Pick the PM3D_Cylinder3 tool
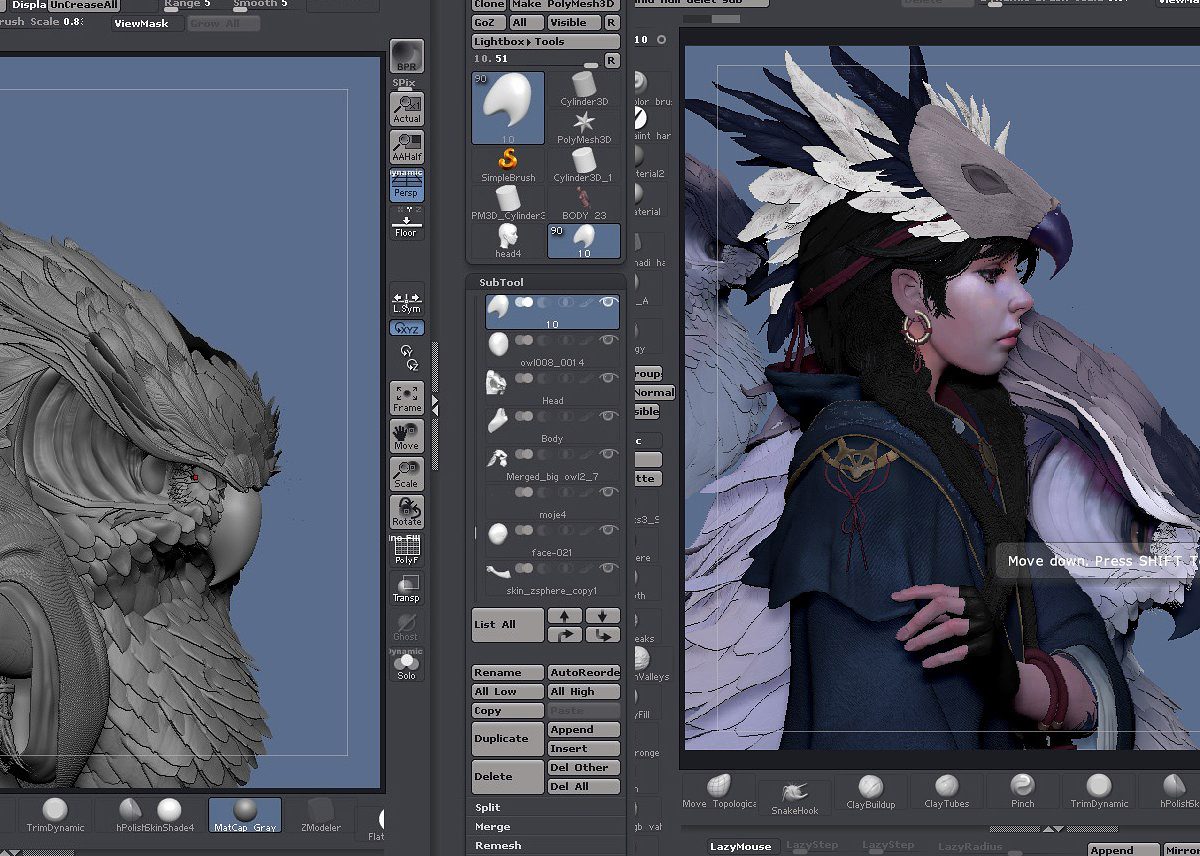1200x856 pixels. point(508,203)
